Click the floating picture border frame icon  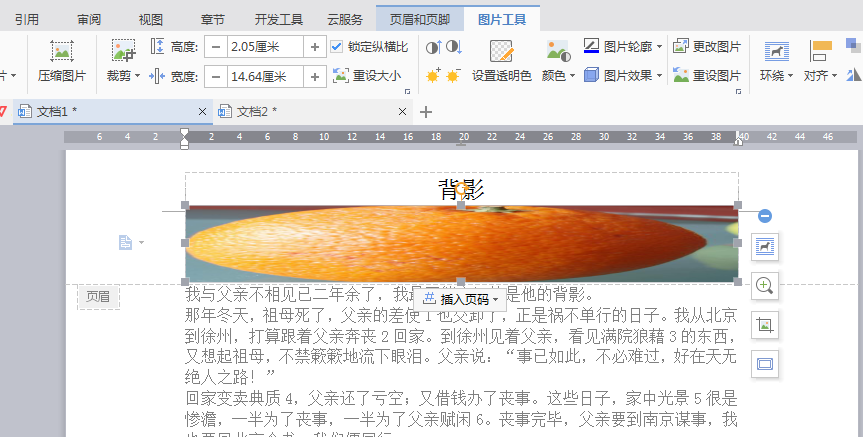click(765, 364)
